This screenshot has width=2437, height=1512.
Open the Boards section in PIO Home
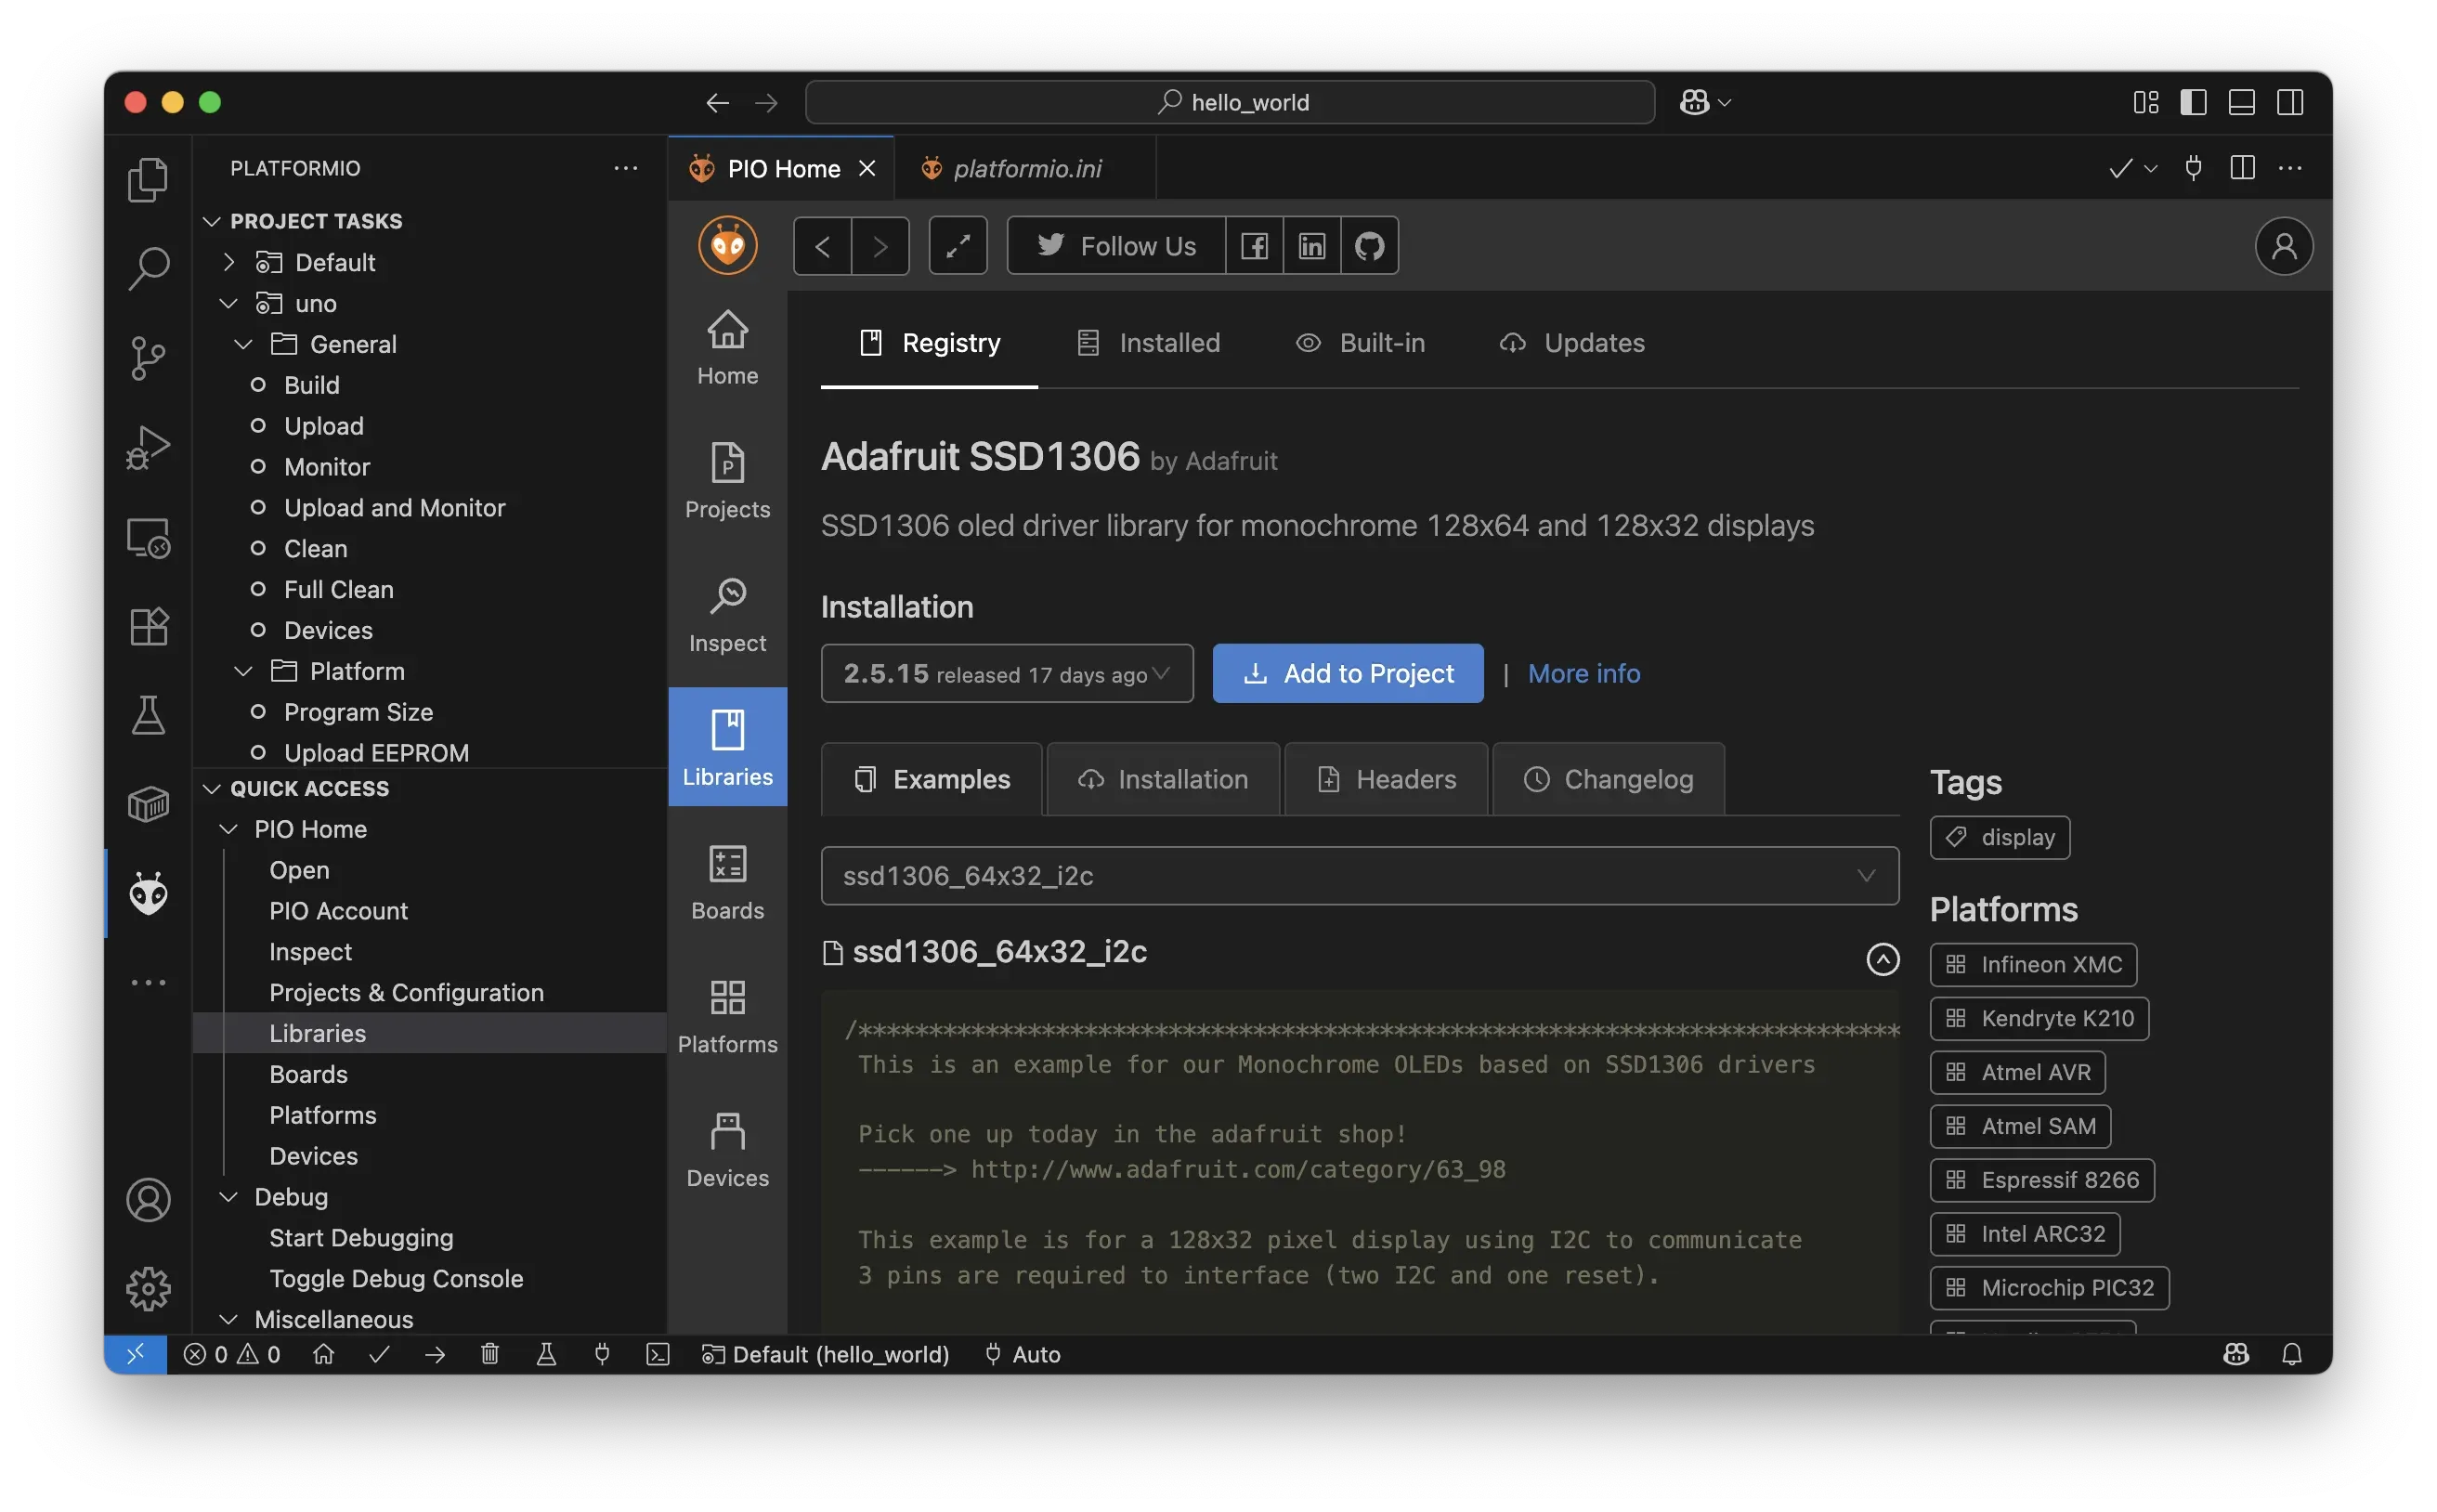pos(727,880)
